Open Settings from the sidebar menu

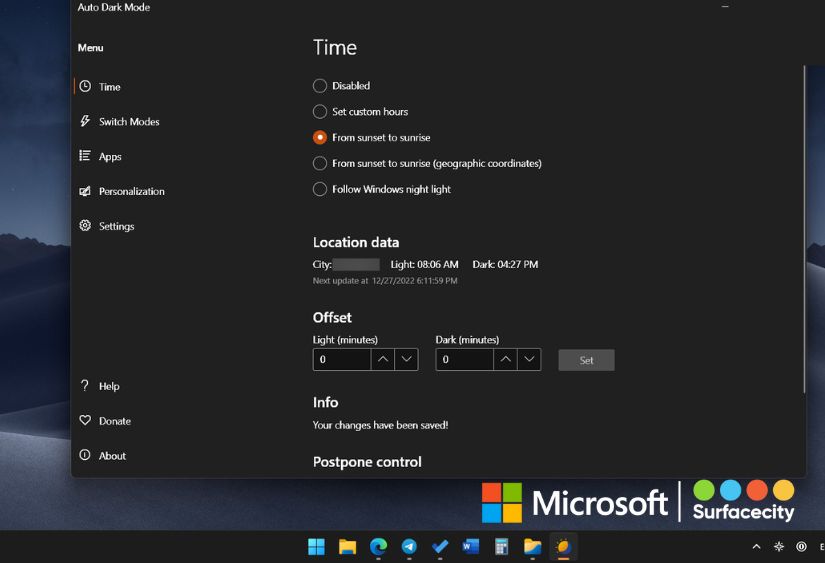click(116, 227)
